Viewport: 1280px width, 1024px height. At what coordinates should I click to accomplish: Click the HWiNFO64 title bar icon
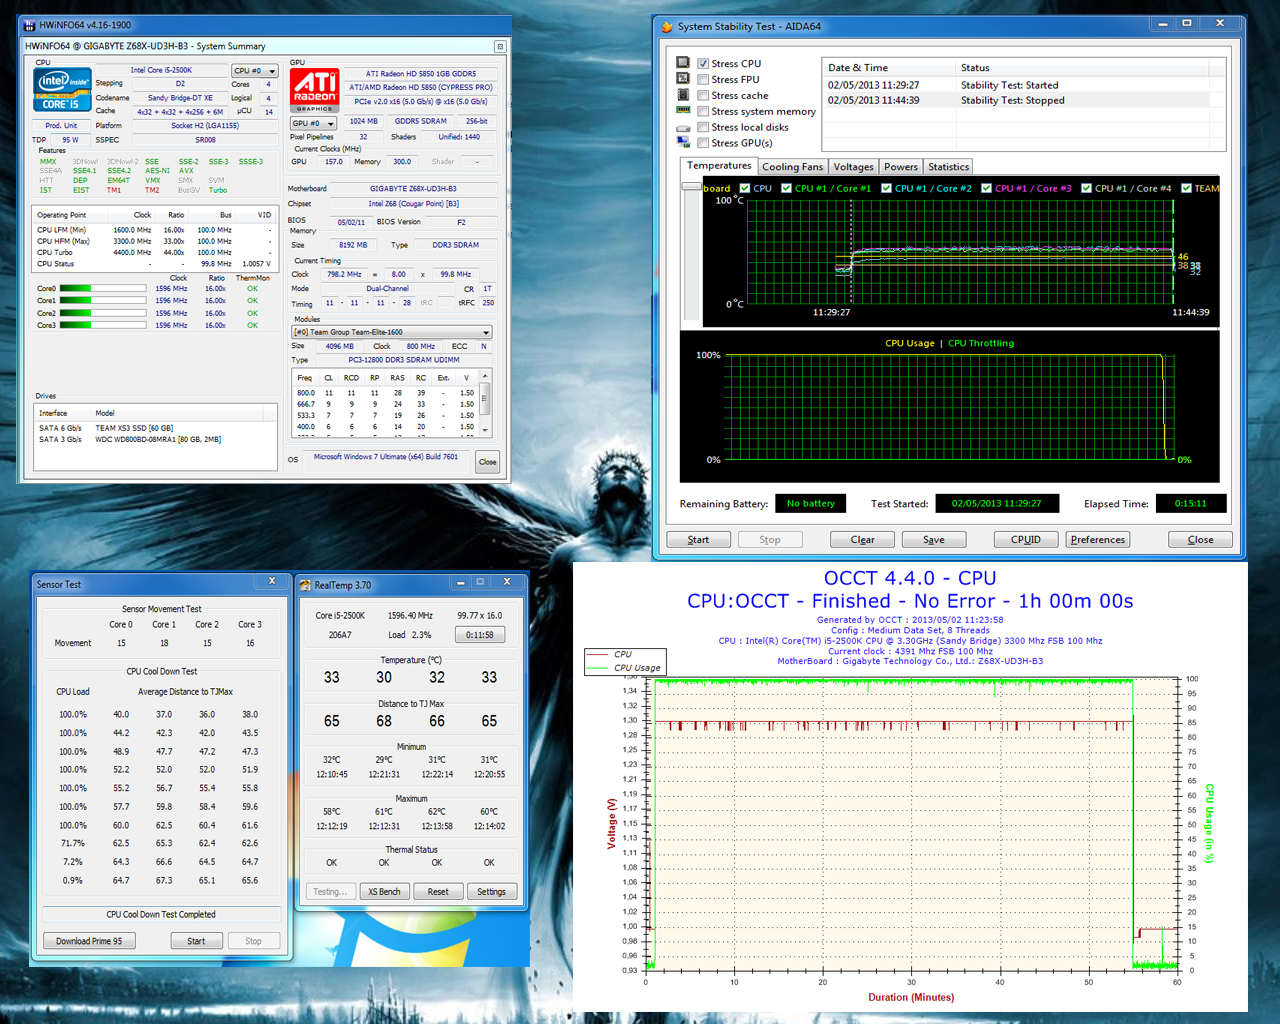coord(30,25)
